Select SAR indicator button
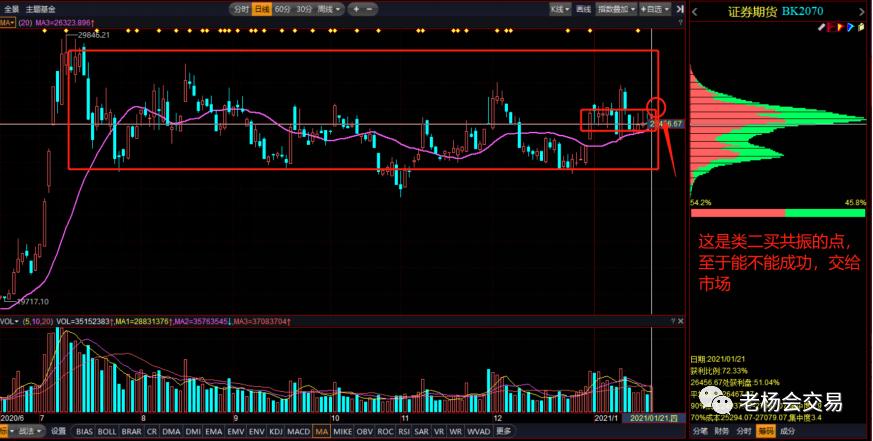 coord(421,432)
